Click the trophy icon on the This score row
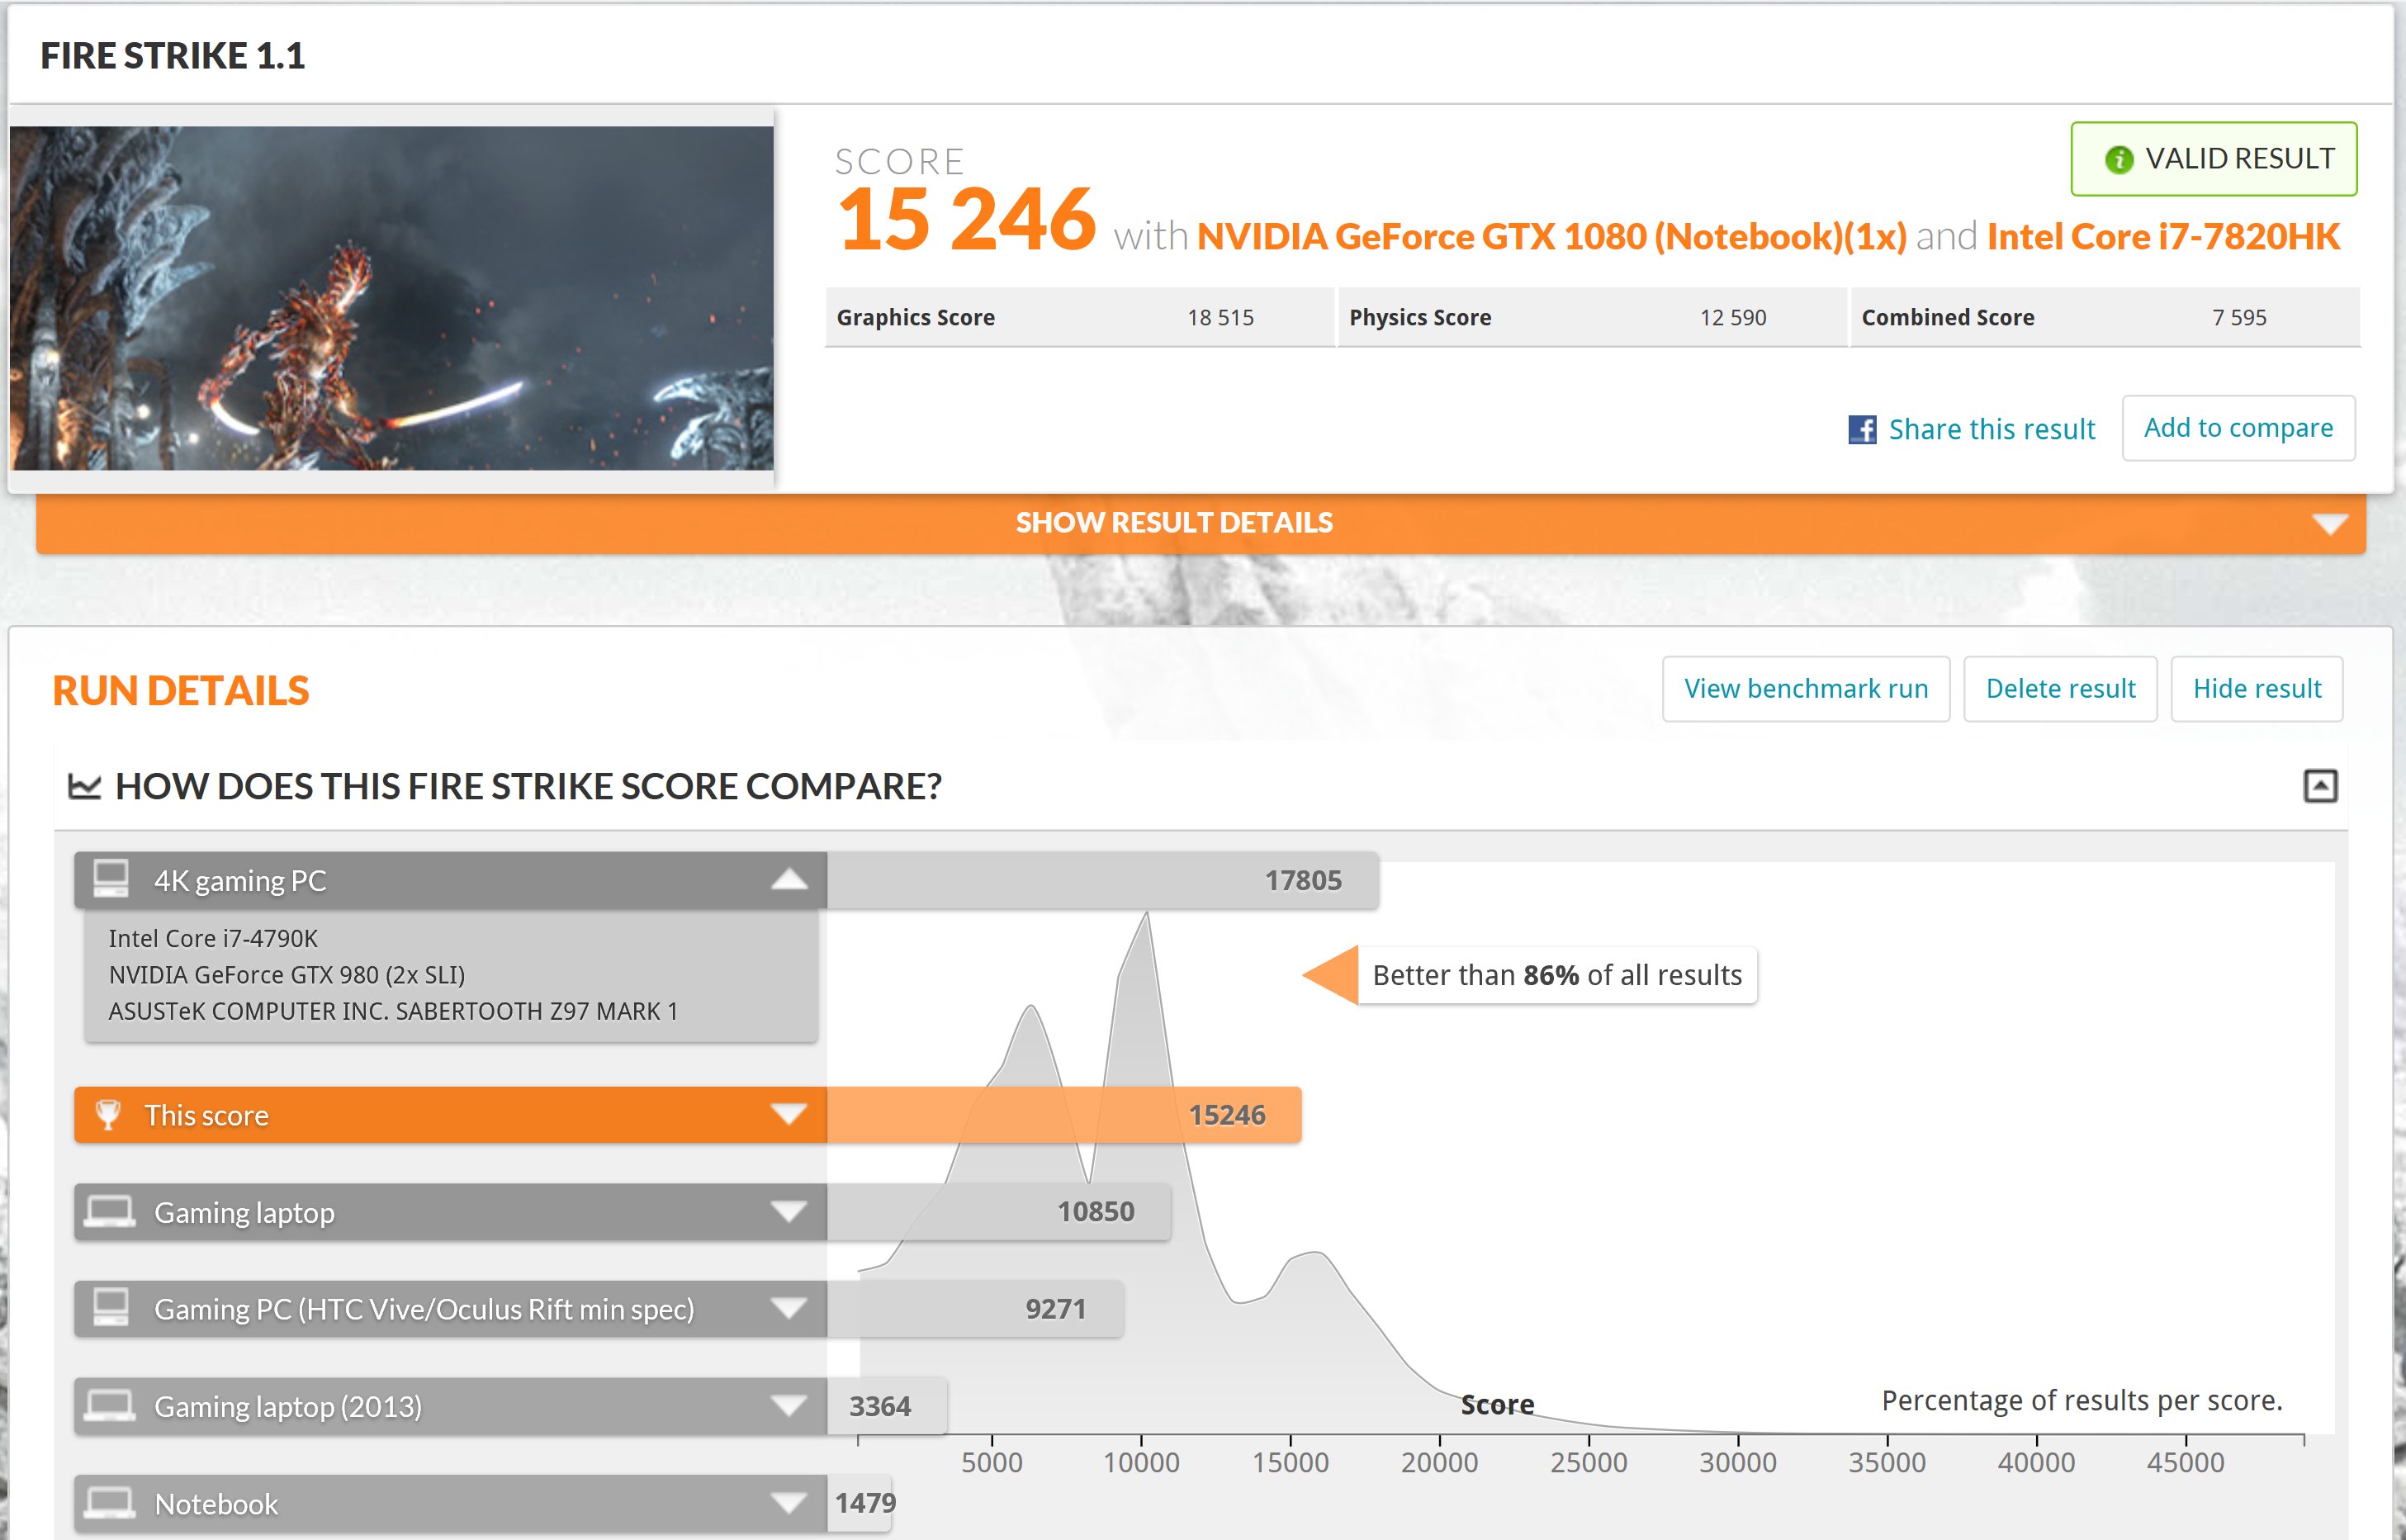Screen dimensions: 2406x1540 (108, 1114)
